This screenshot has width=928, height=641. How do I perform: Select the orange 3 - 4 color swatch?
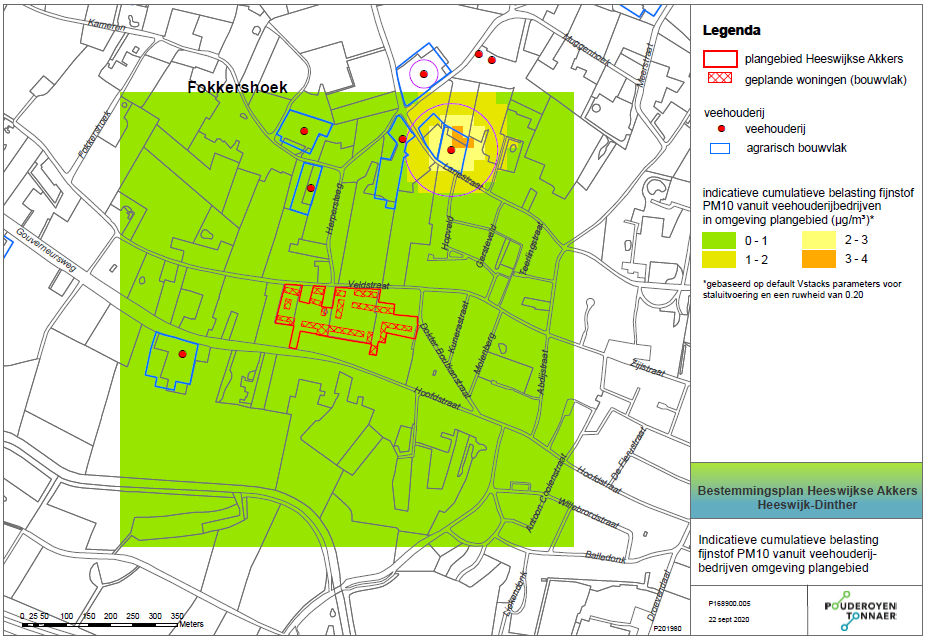(819, 259)
